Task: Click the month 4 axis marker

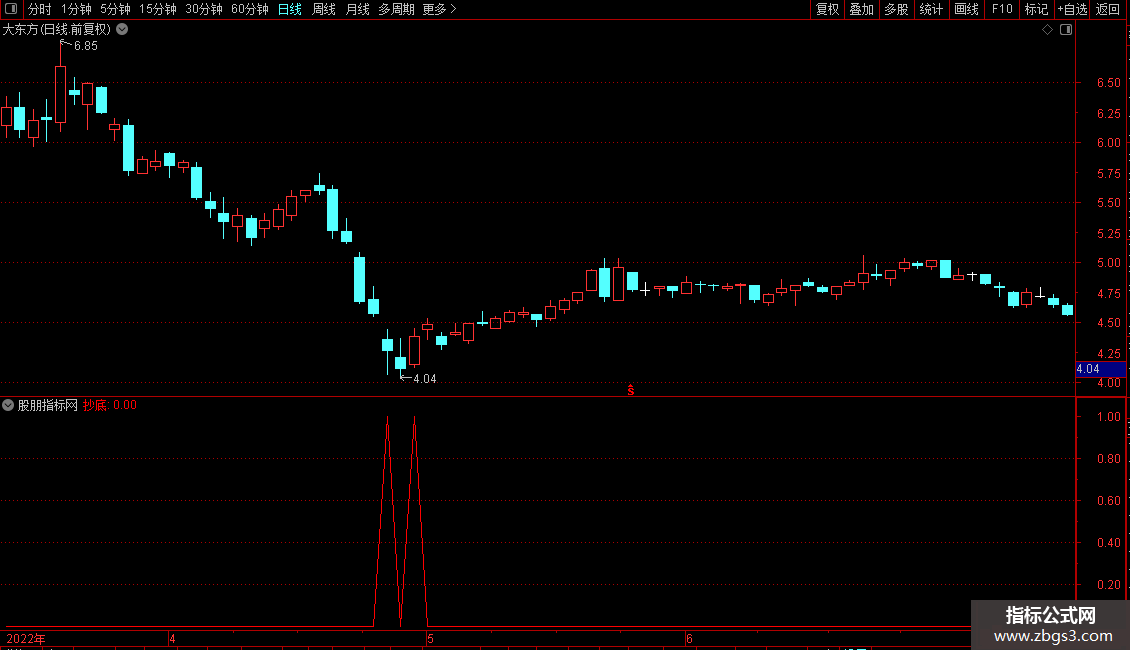Action: (x=172, y=638)
